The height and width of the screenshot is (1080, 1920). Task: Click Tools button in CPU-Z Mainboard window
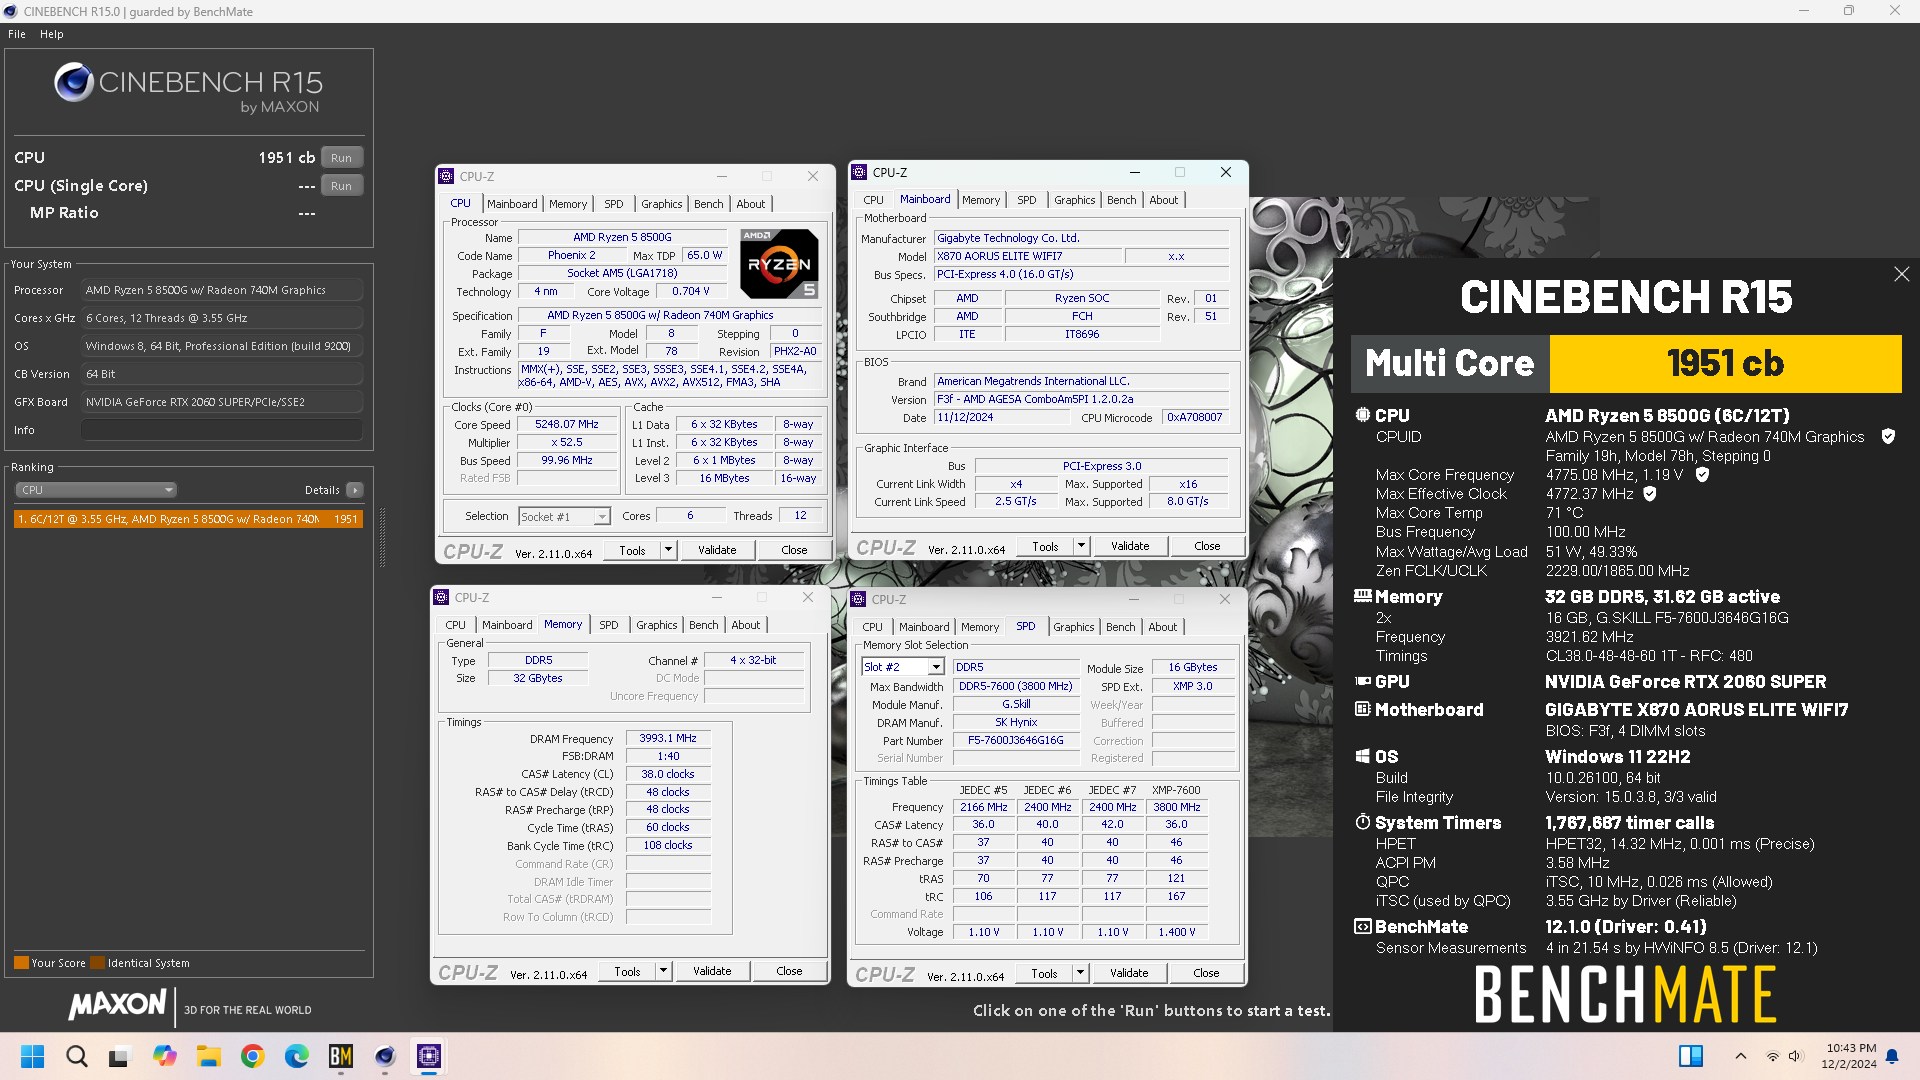(1045, 546)
